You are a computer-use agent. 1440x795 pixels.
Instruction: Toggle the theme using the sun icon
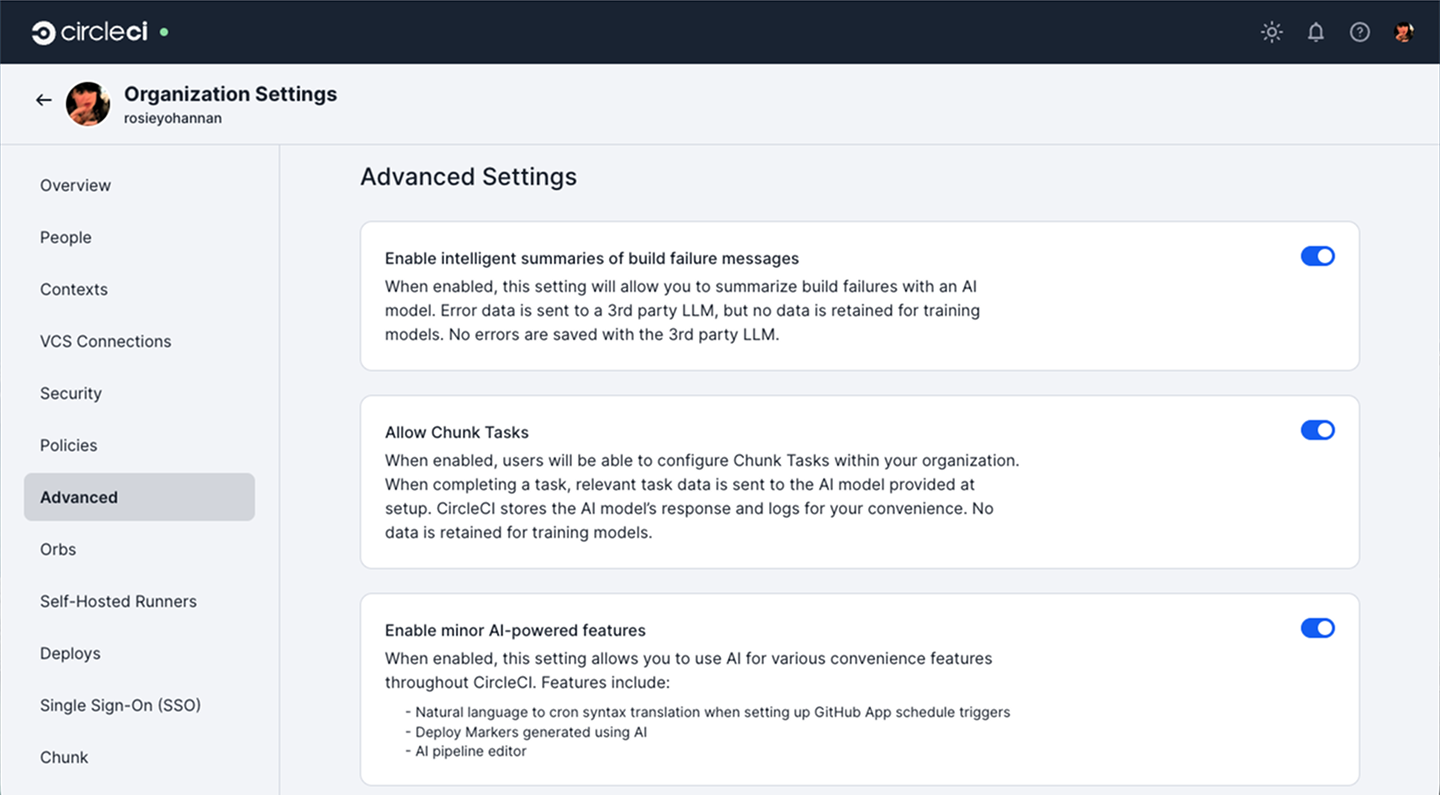tap(1271, 31)
